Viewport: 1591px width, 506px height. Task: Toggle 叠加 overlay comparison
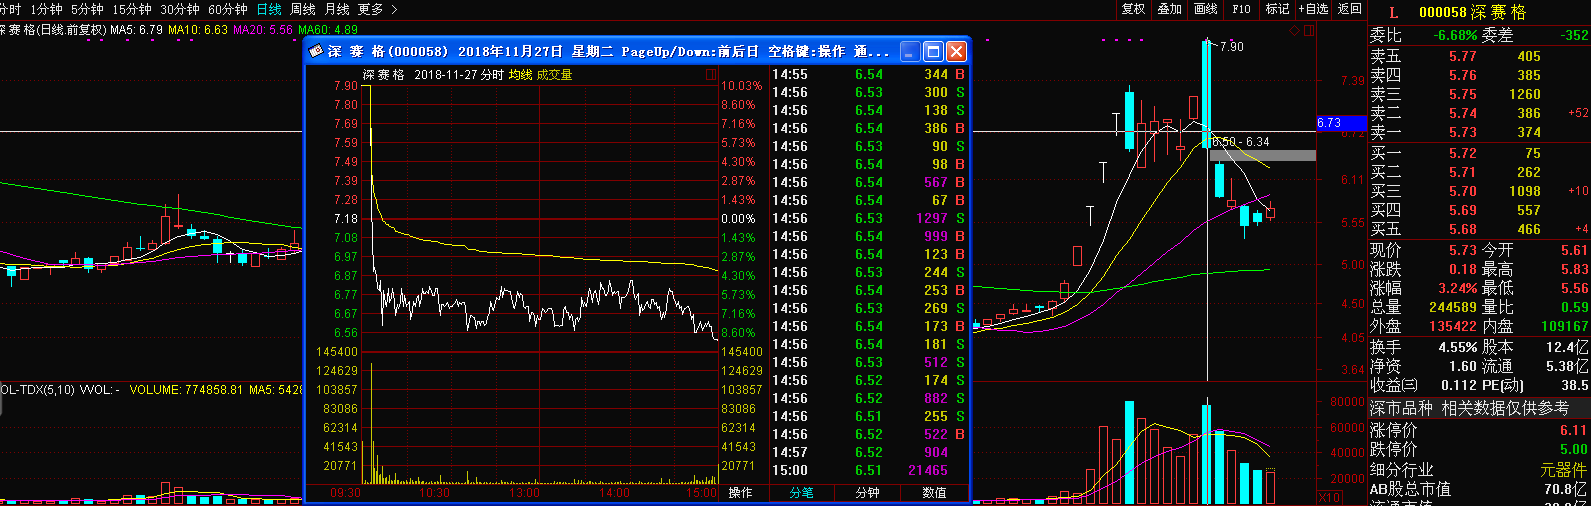pyautogui.click(x=1169, y=9)
